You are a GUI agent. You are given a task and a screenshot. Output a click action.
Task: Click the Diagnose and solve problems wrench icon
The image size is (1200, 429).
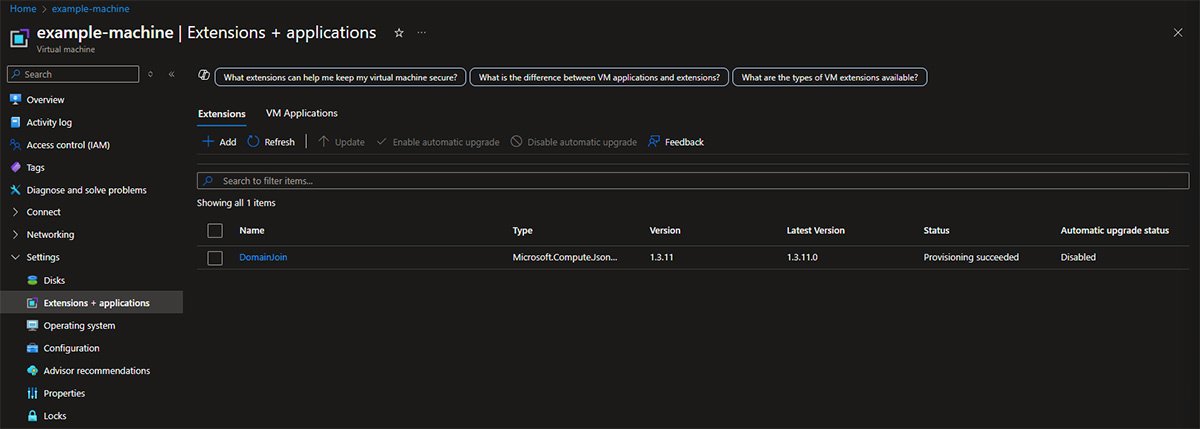pos(15,190)
